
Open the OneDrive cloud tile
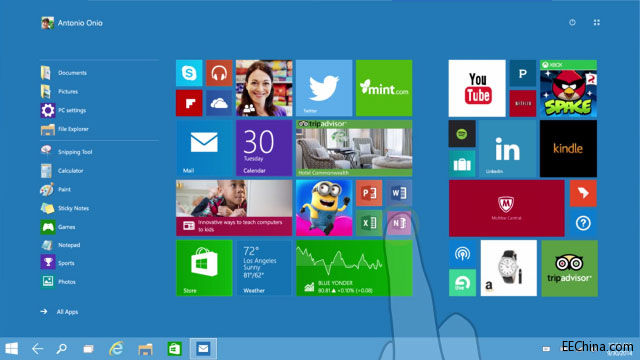pyautogui.click(x=219, y=103)
